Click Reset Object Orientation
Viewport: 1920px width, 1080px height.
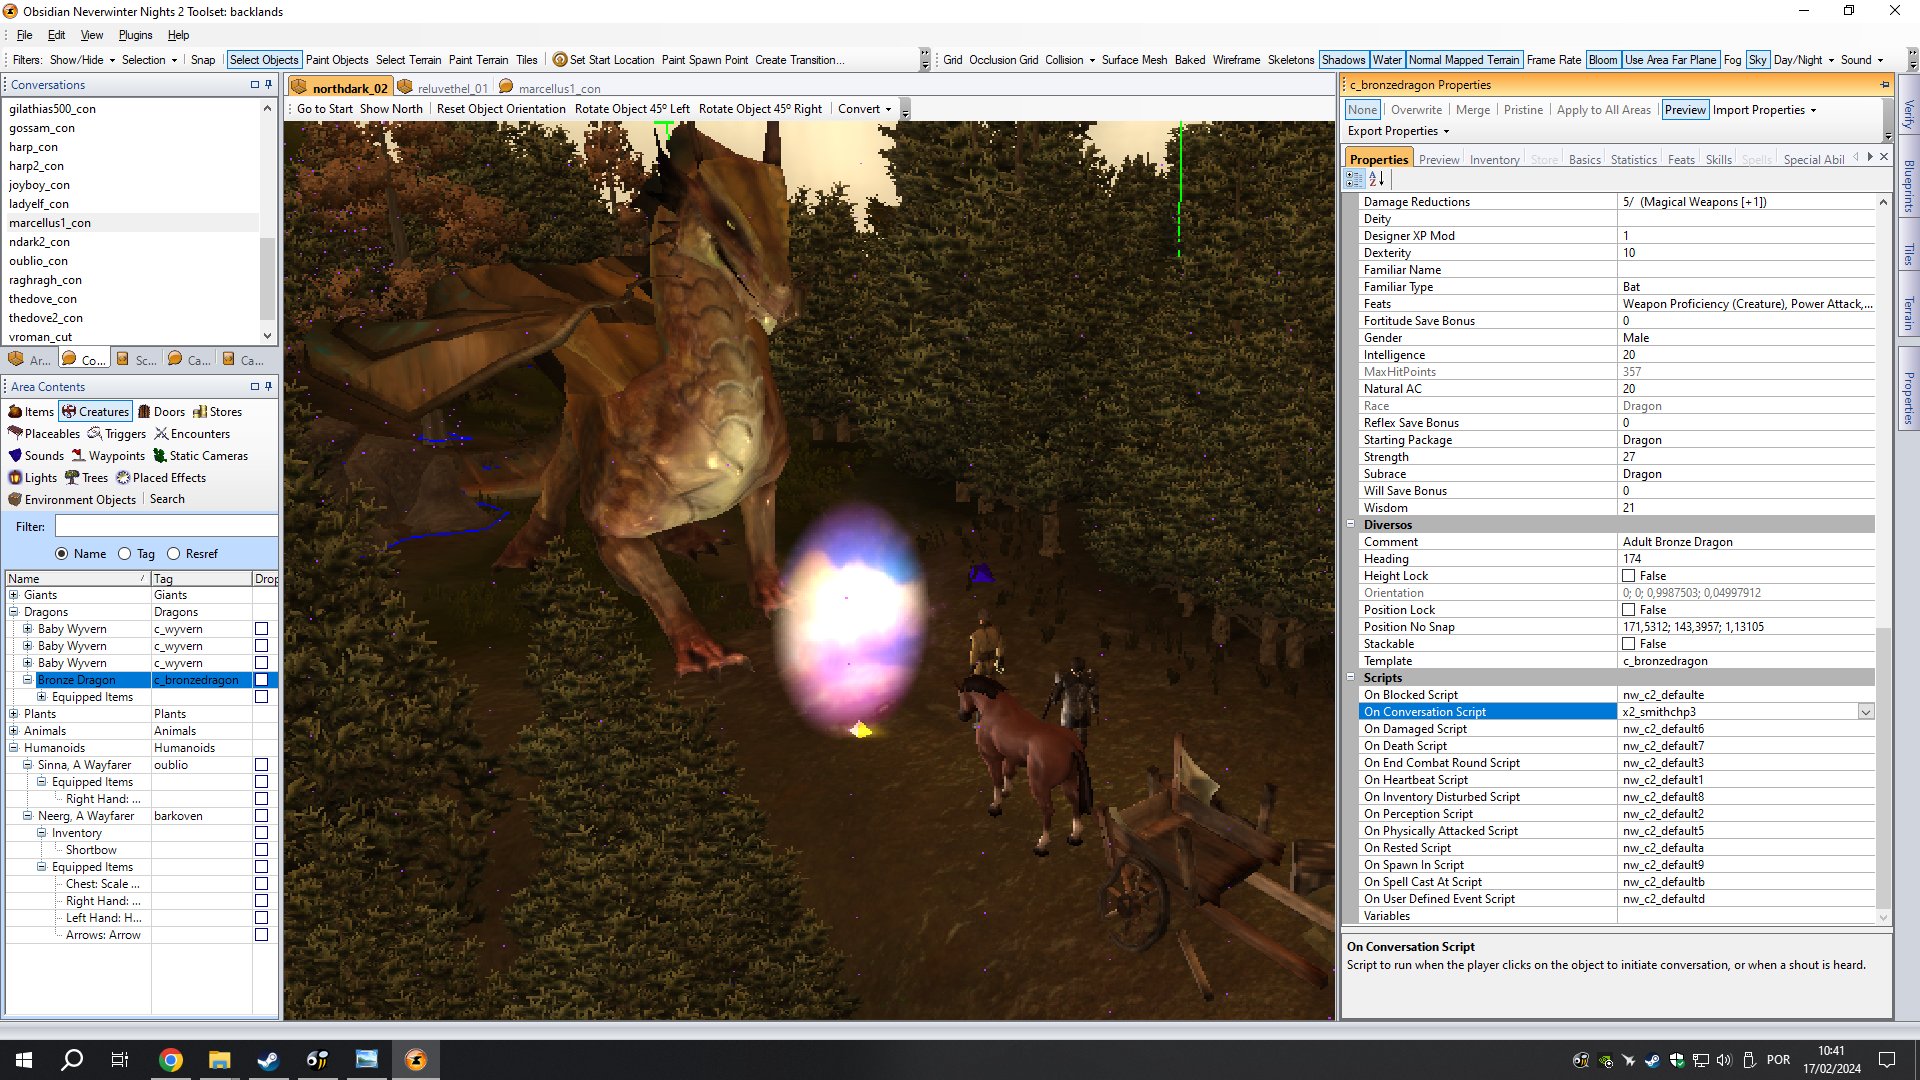click(501, 109)
